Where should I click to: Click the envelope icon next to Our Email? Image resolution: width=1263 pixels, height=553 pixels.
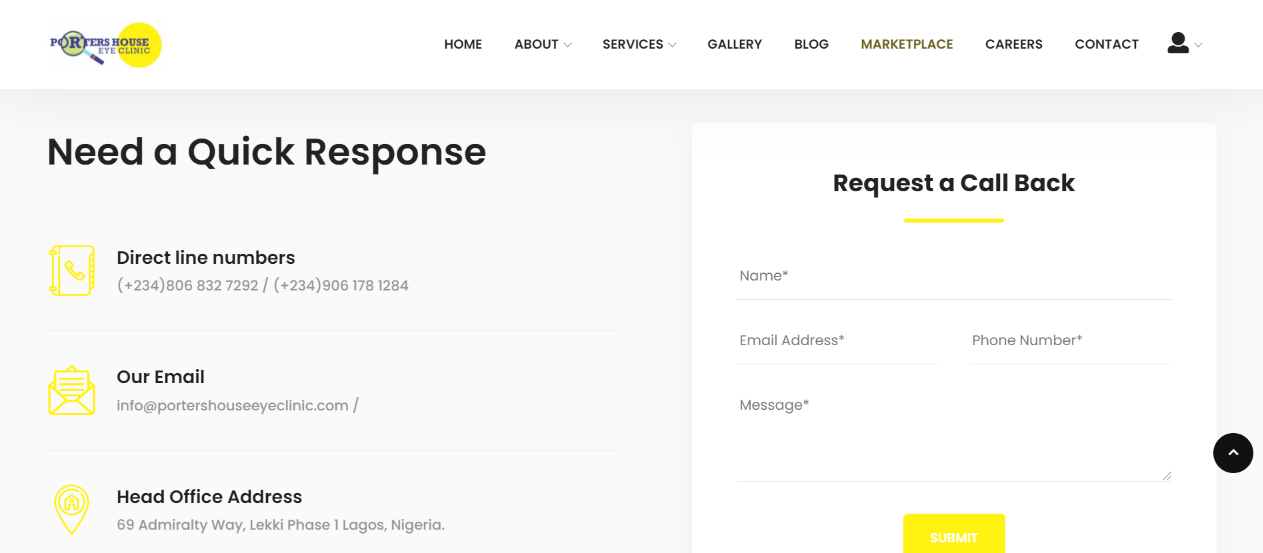(x=72, y=390)
